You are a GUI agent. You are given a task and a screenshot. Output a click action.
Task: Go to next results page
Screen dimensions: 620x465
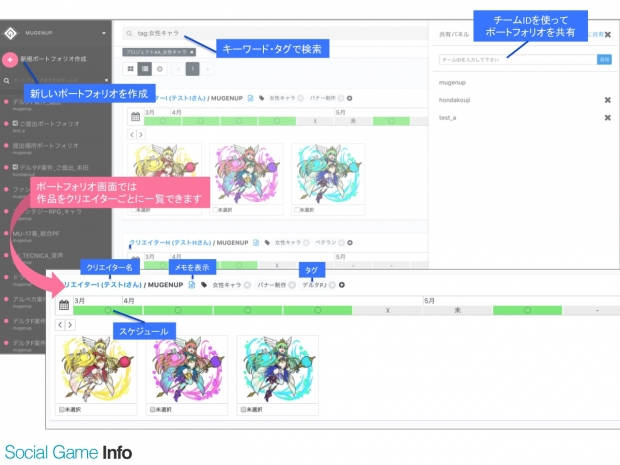pos(207,69)
